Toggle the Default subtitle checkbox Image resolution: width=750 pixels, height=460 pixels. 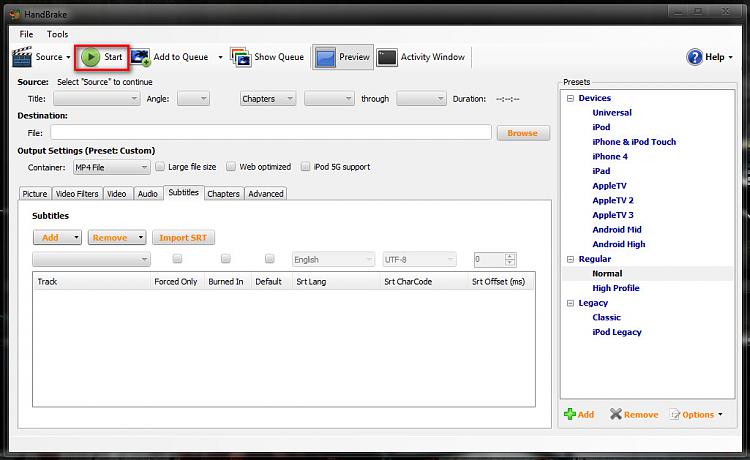[270, 259]
